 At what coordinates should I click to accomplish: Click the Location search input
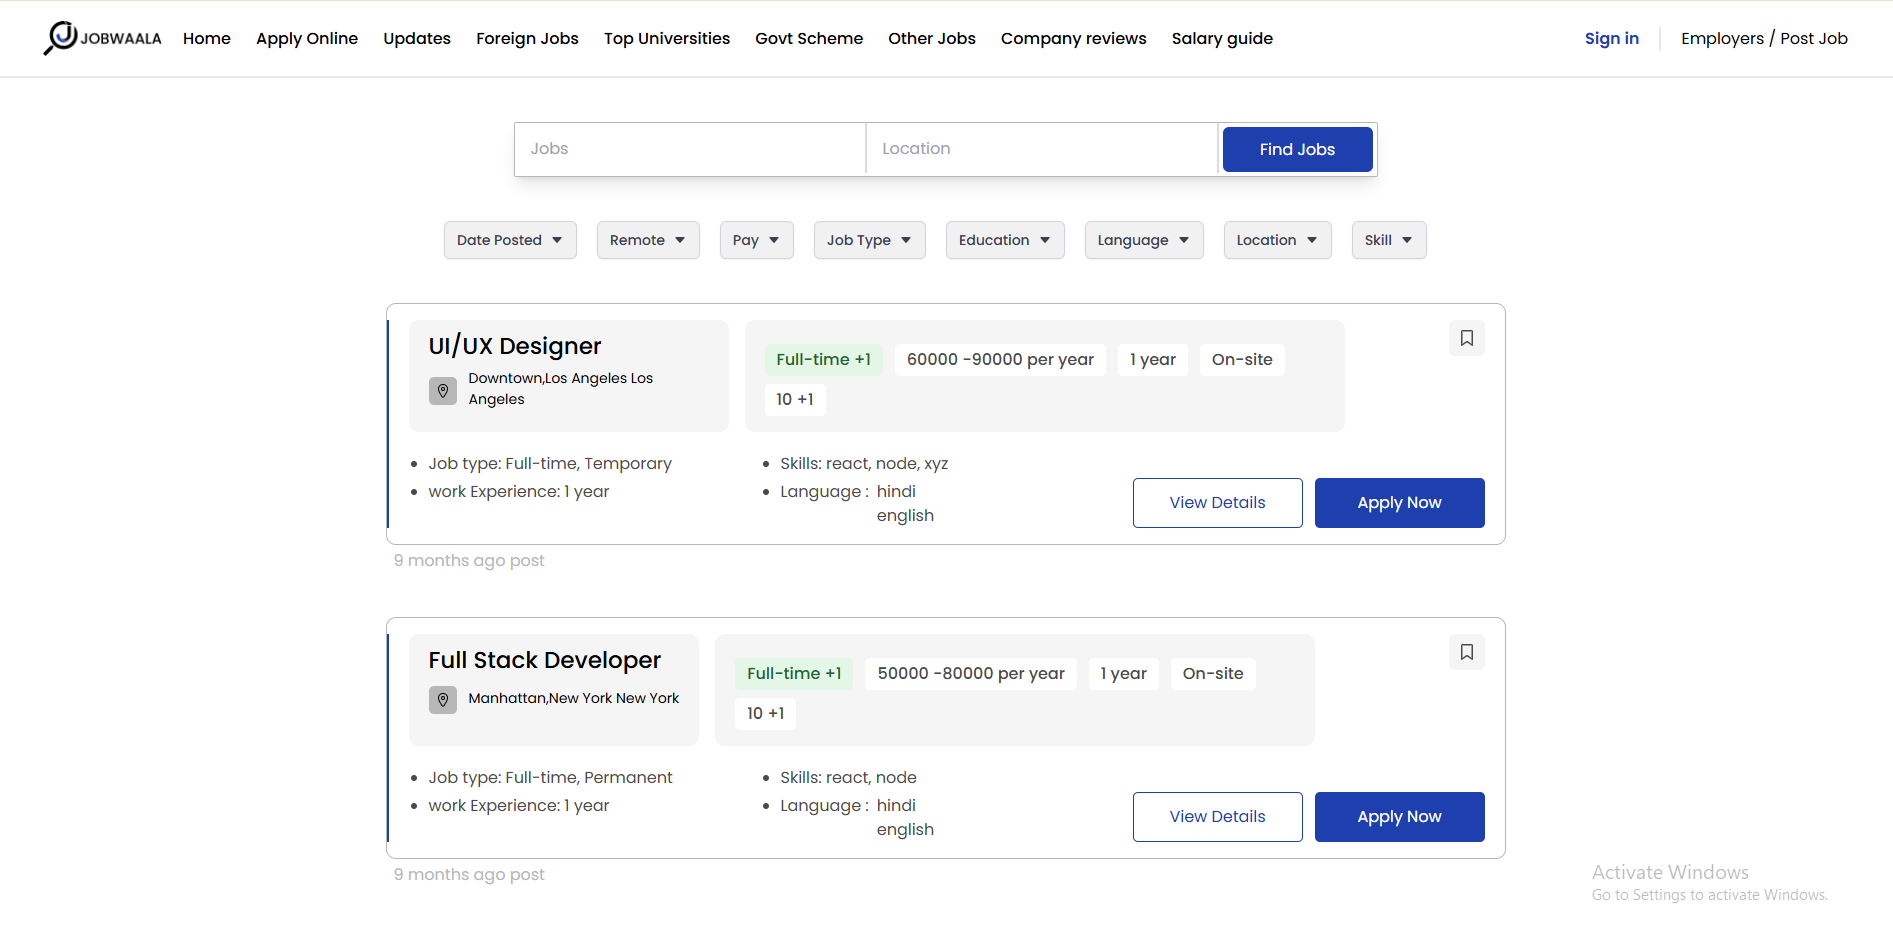[x=1041, y=149]
